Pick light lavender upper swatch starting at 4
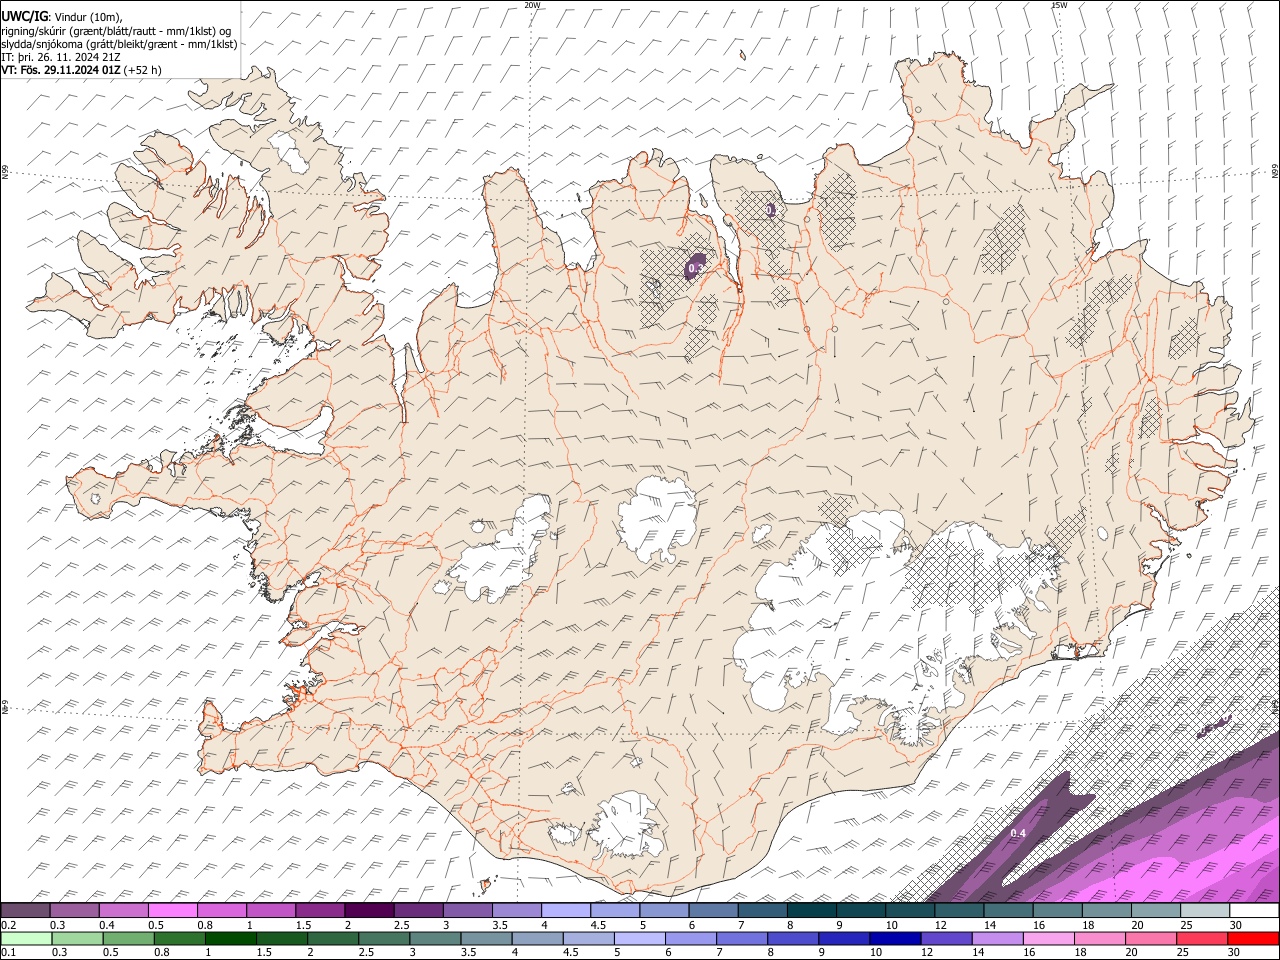 coord(566,911)
